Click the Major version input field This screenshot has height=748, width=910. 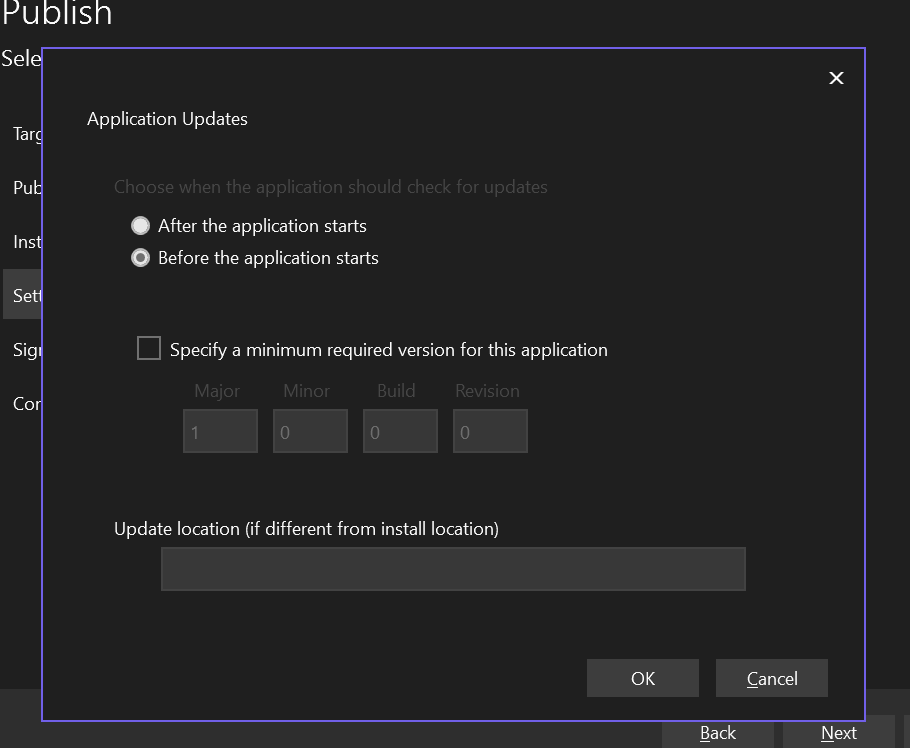[219, 430]
